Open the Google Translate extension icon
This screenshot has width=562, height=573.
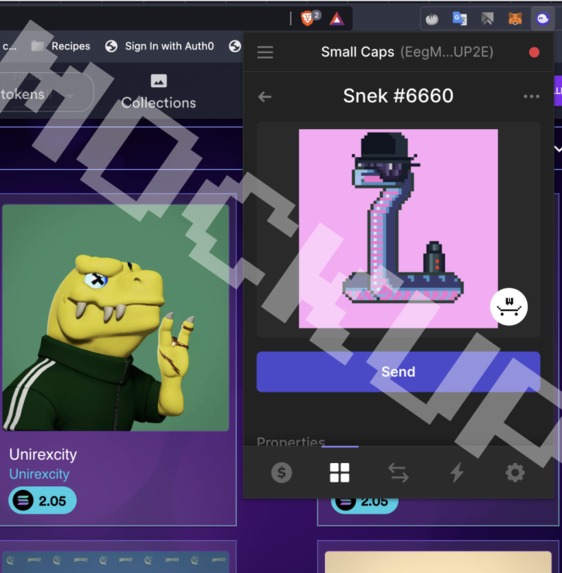[459, 18]
